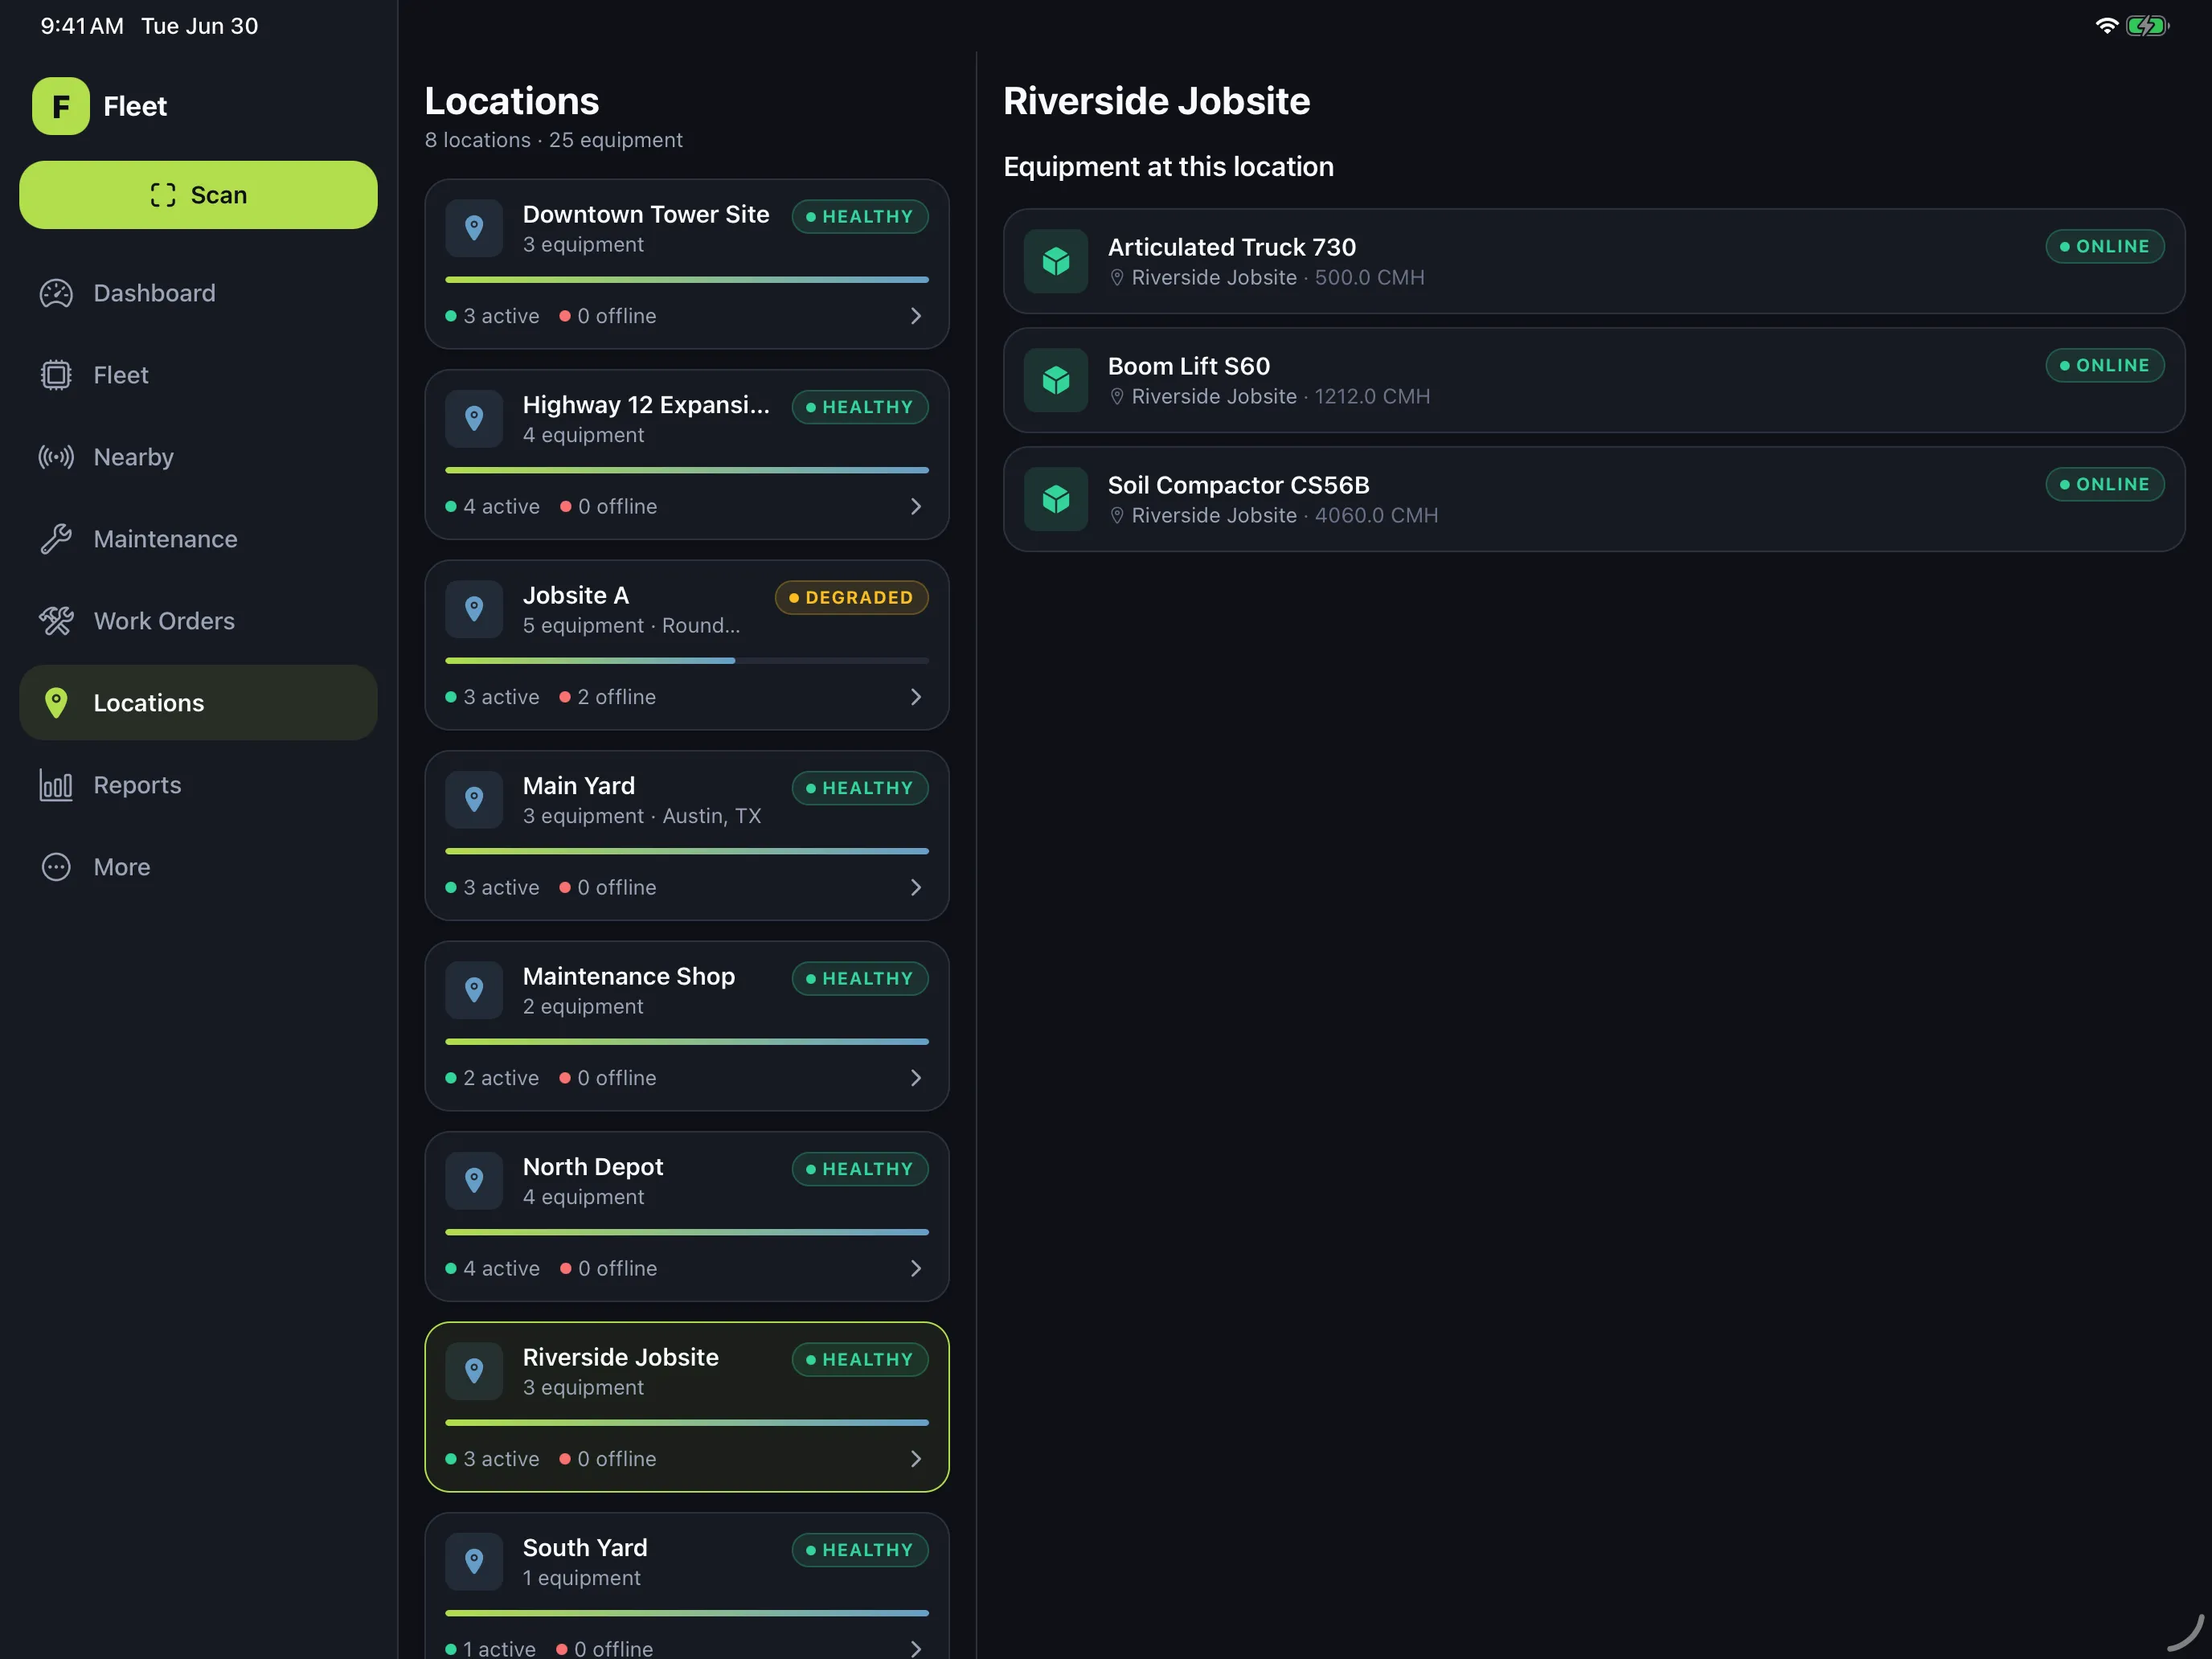Click the Wi-Fi status icon

click(x=2106, y=26)
